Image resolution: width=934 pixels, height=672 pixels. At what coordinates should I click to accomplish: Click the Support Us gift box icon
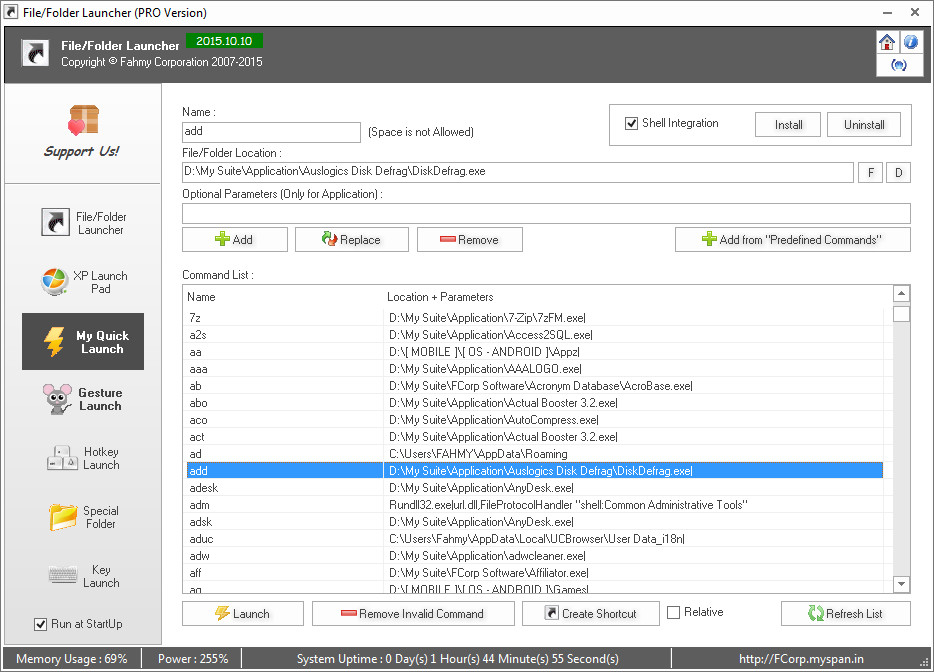83,120
